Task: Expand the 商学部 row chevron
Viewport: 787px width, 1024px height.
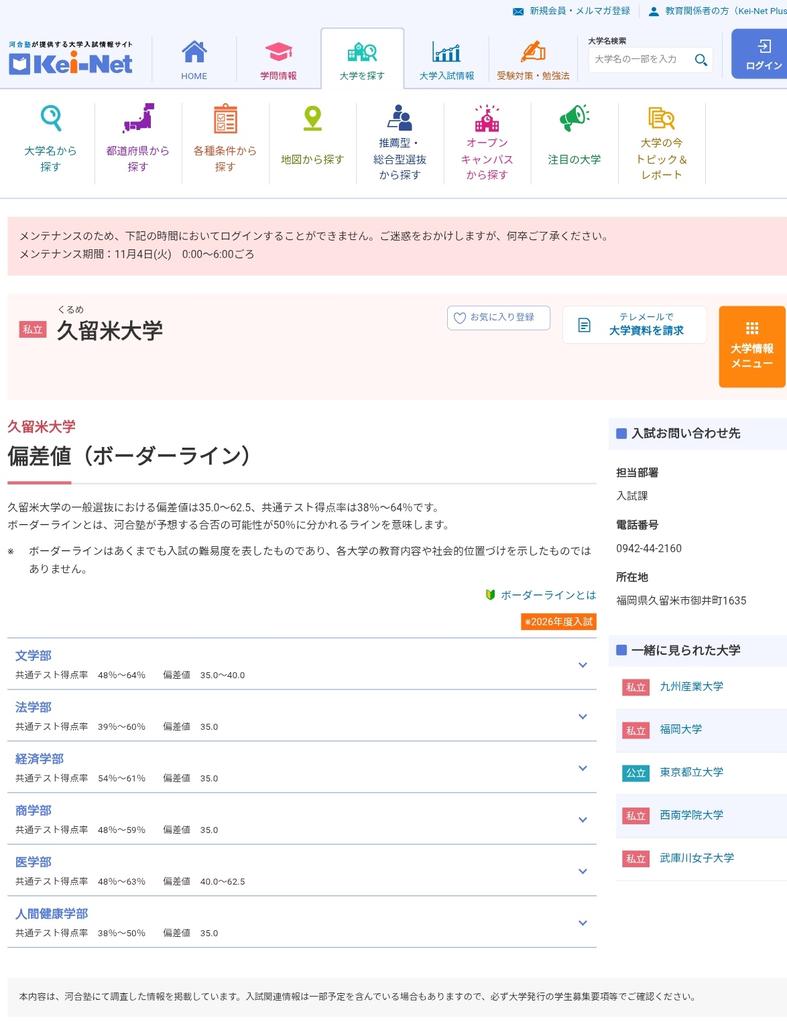Action: point(583,820)
